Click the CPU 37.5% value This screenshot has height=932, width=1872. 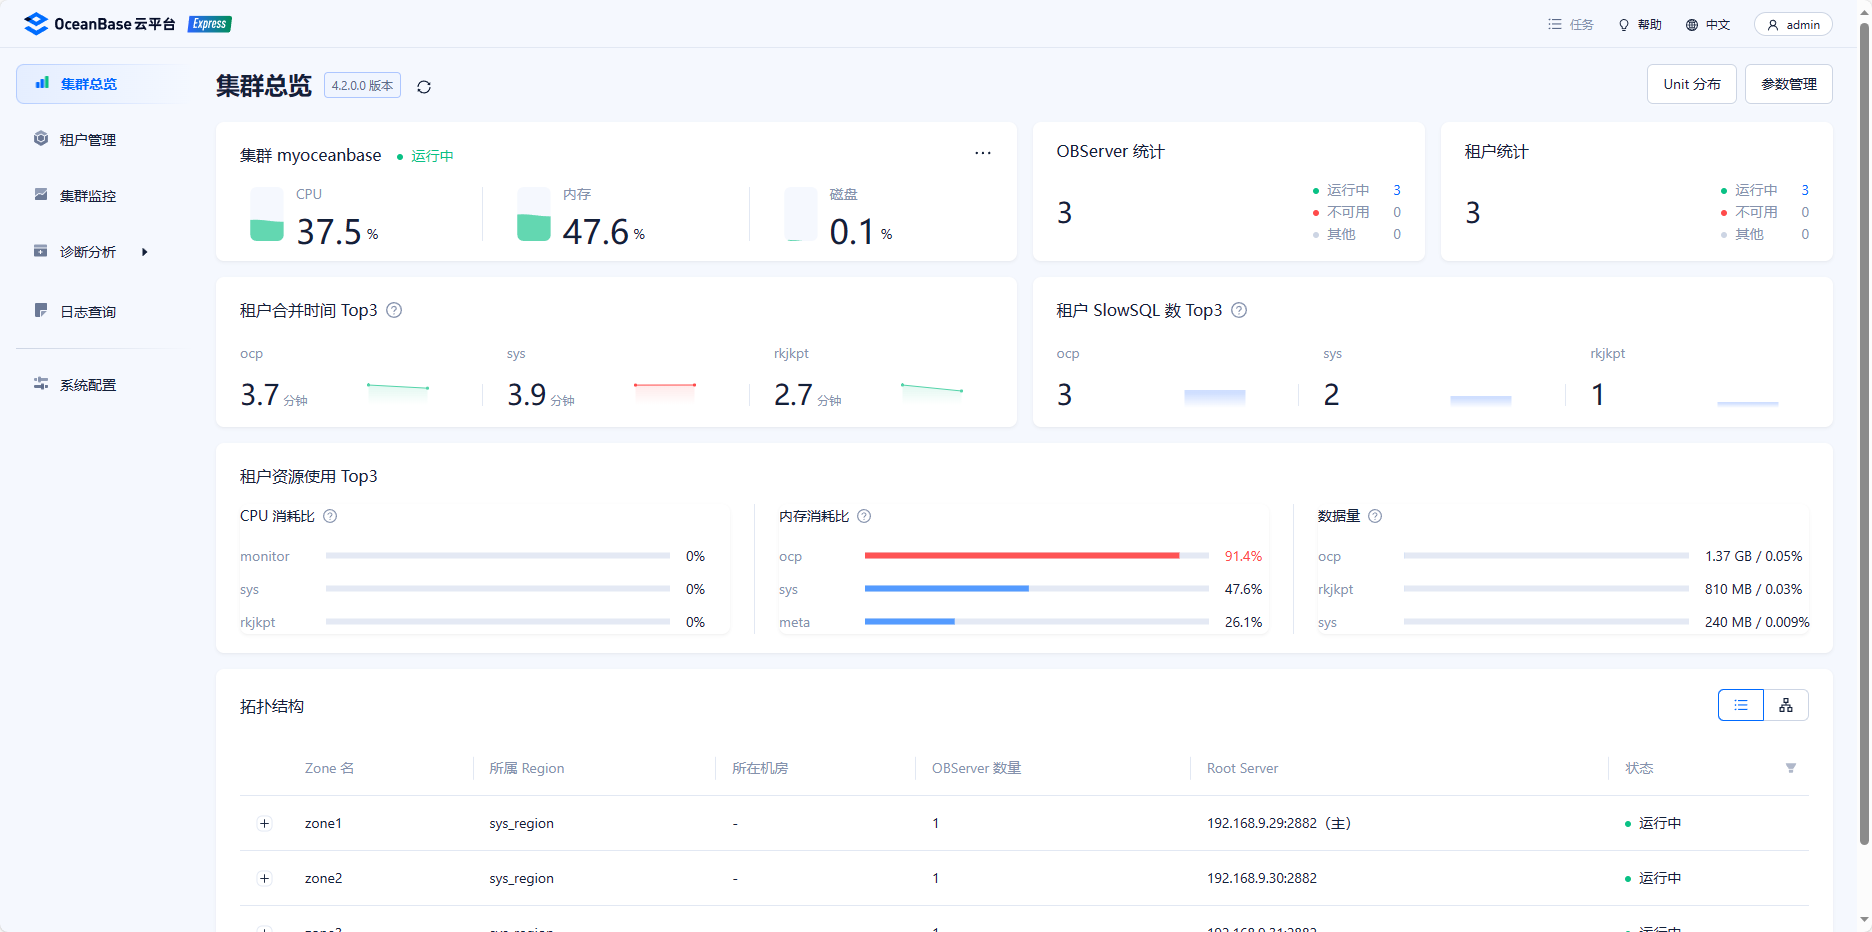pyautogui.click(x=337, y=232)
